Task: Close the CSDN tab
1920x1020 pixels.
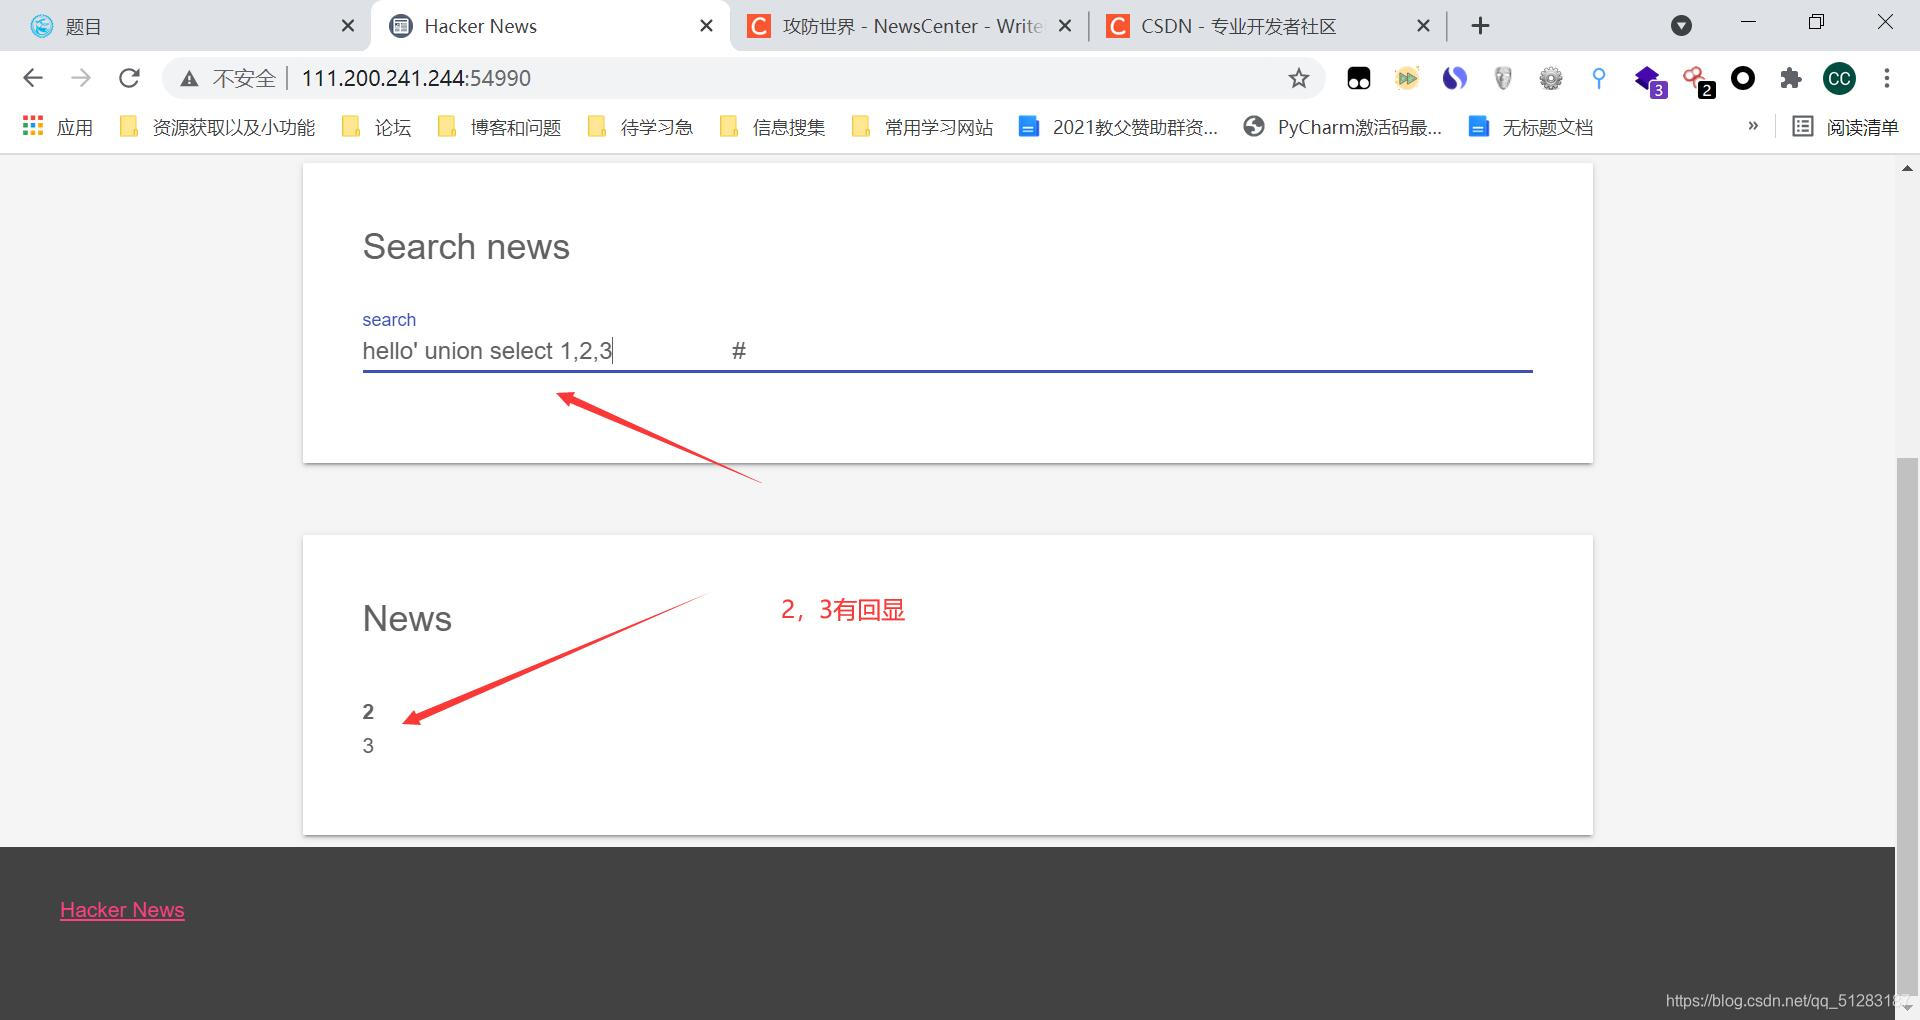Action: click(1423, 26)
